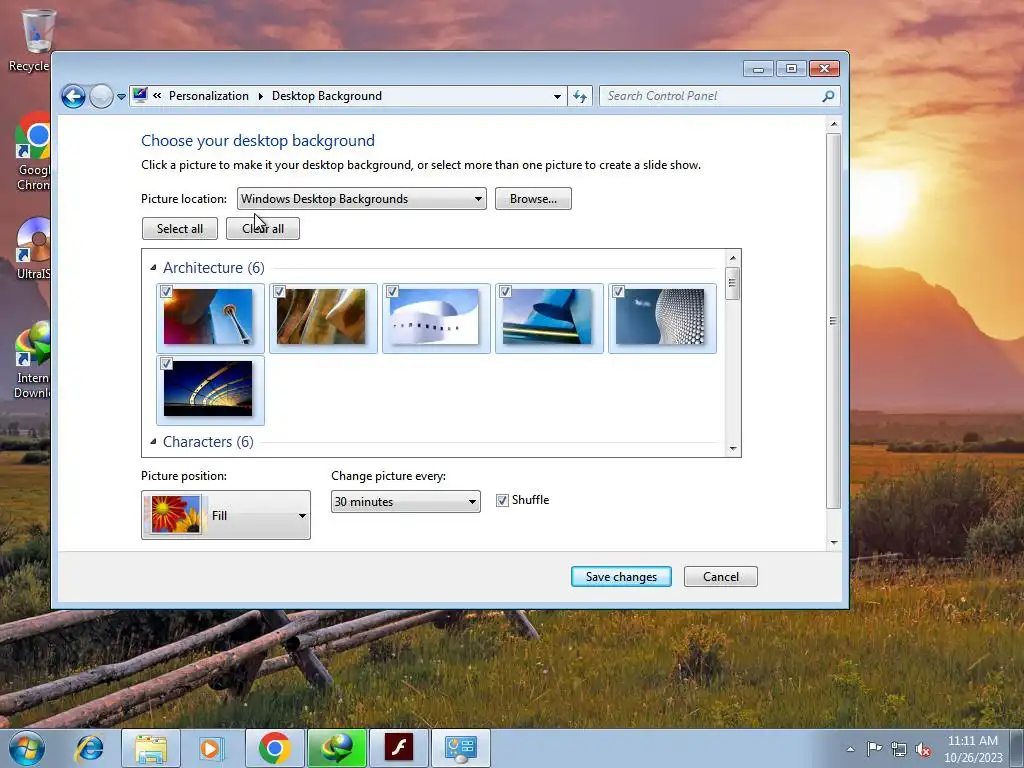Click the Select all button
1024x768 pixels.
point(180,229)
